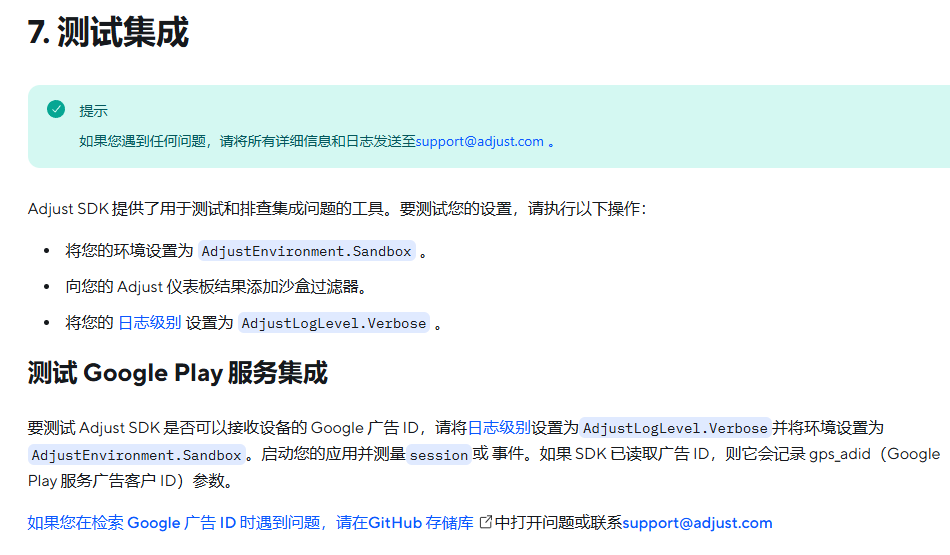Click the gps_adid parameter text
Screen dimensions: 950x555
coord(840,454)
